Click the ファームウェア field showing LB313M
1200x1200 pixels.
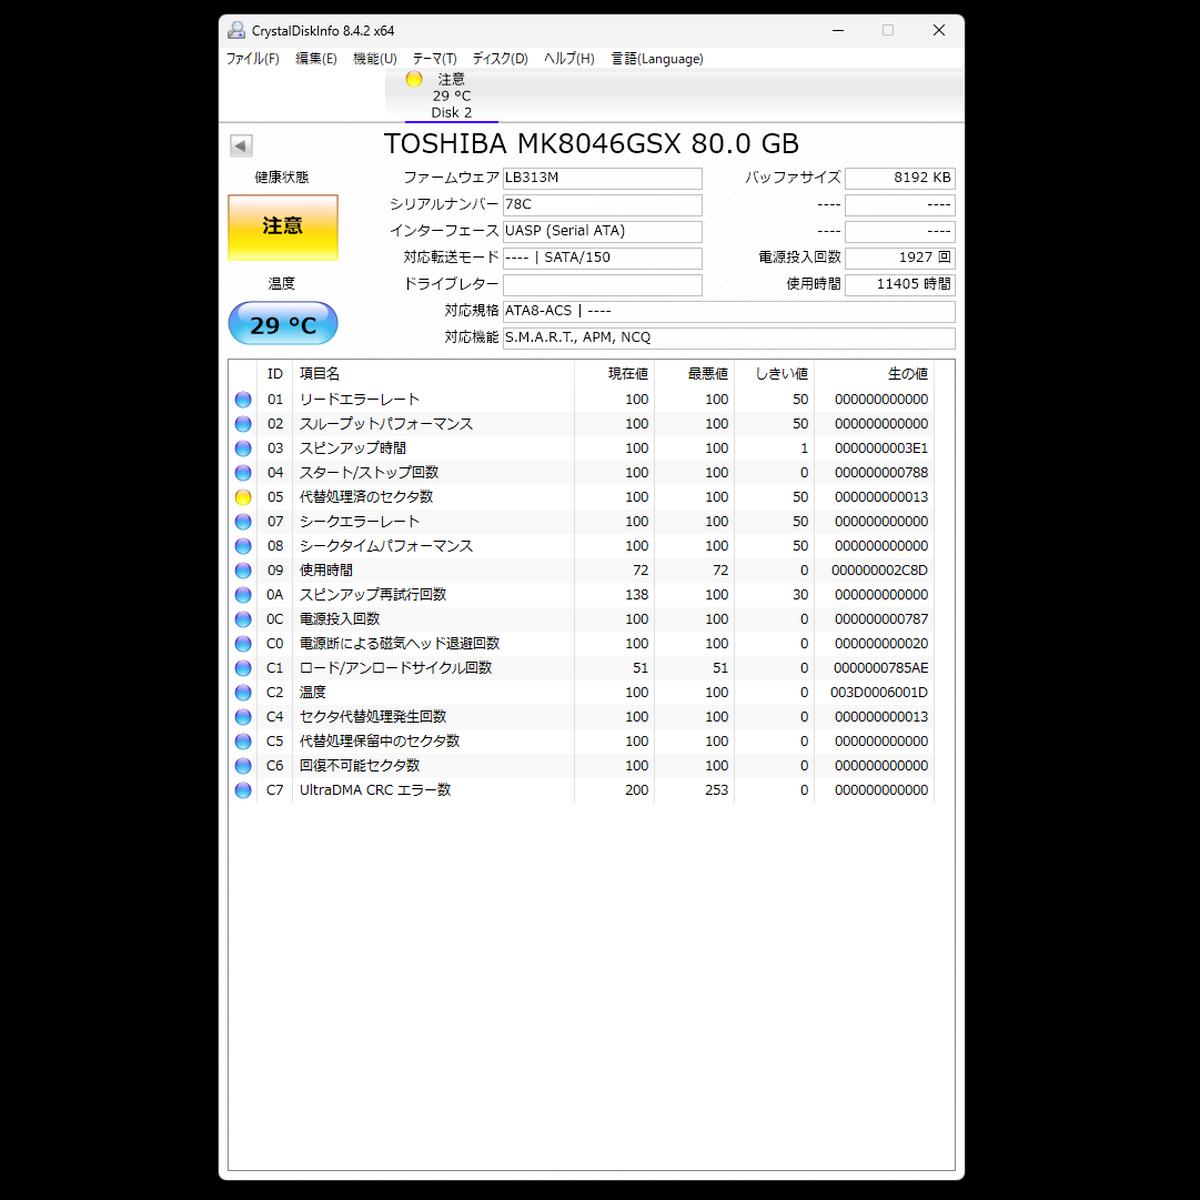[602, 178]
